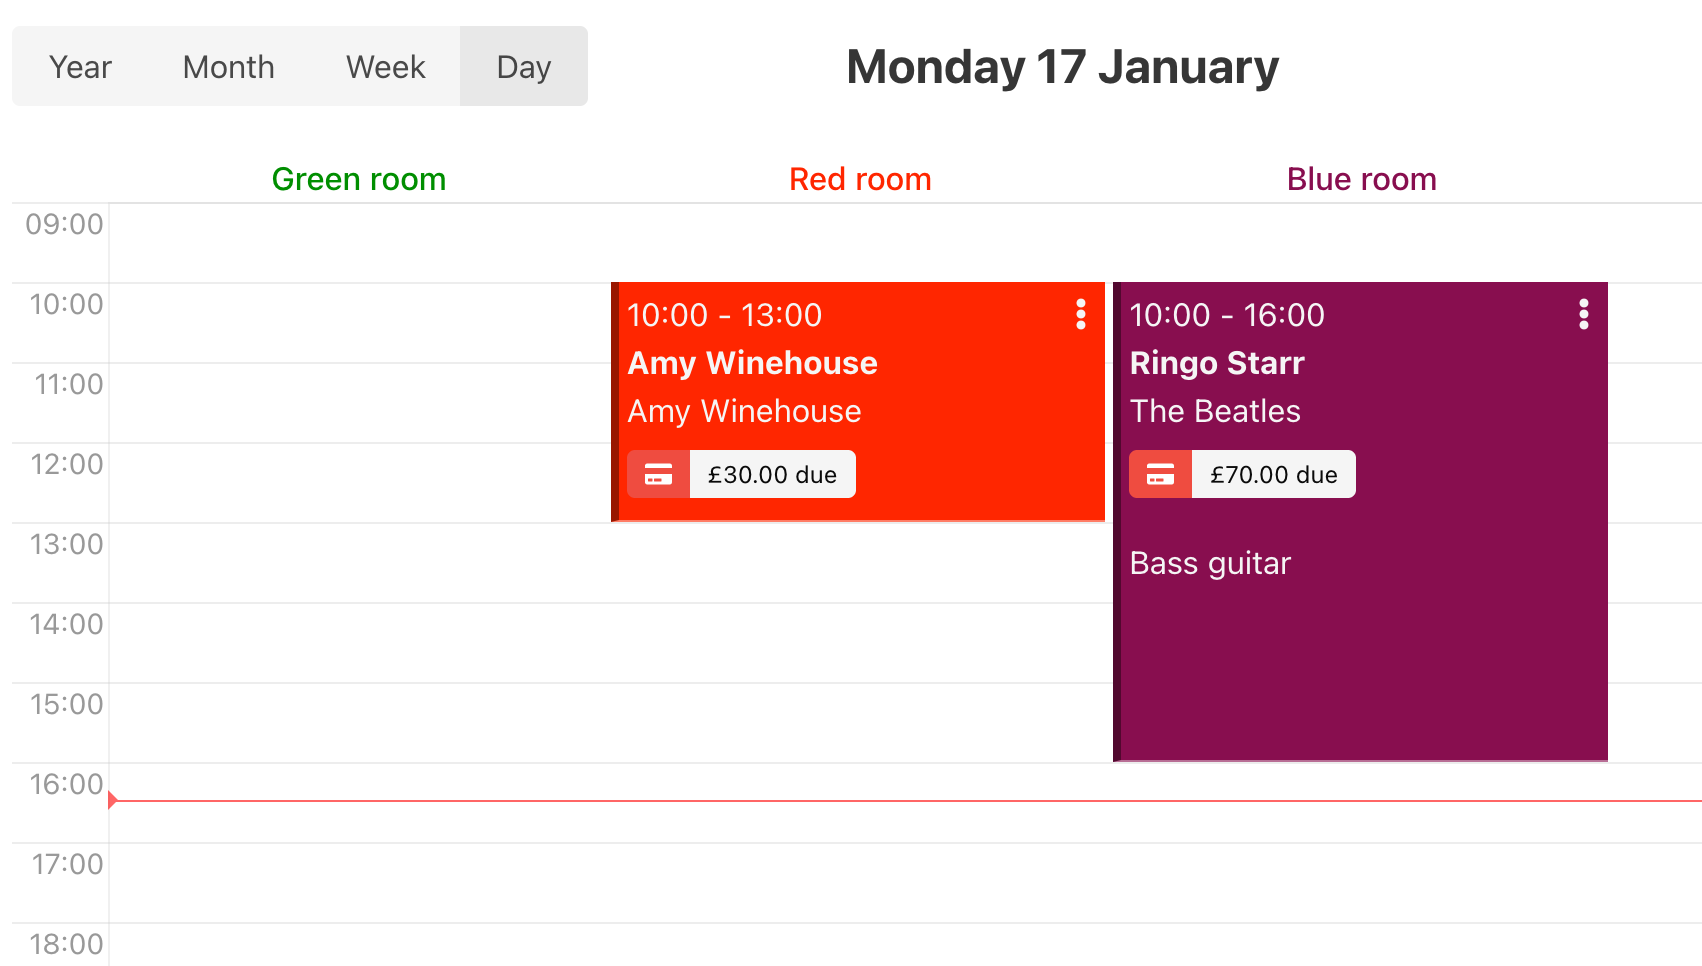1702x966 pixels.
Task: Open the Ringo Starr event options menu
Action: click(1583, 315)
